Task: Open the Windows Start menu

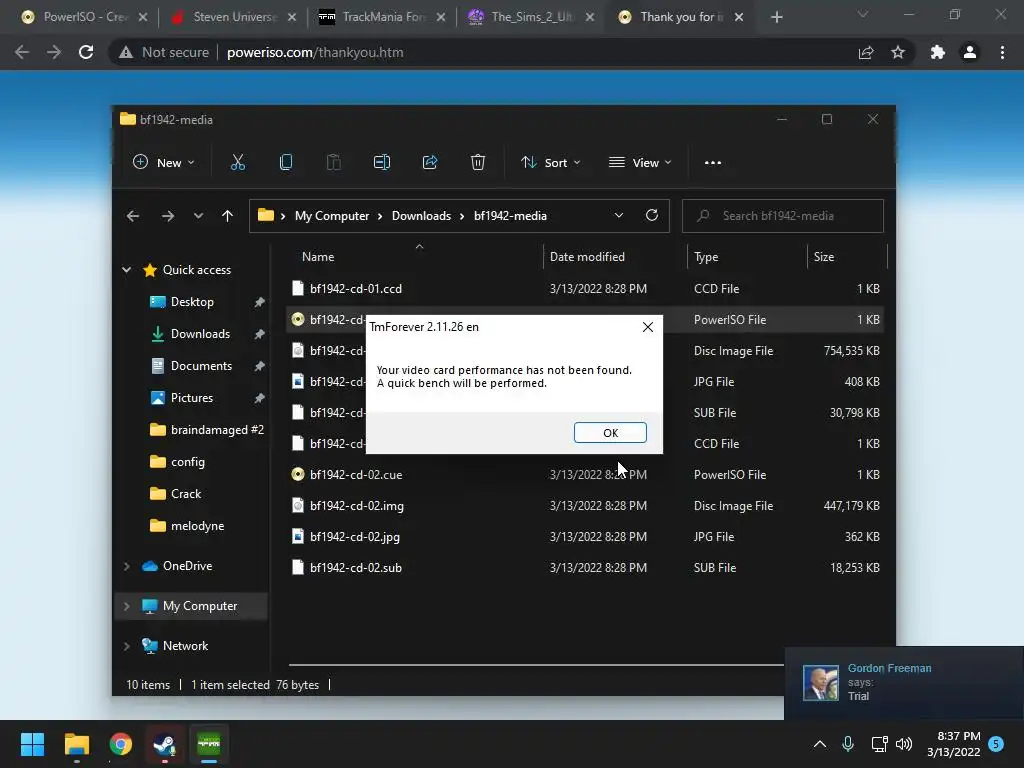Action: click(x=32, y=744)
